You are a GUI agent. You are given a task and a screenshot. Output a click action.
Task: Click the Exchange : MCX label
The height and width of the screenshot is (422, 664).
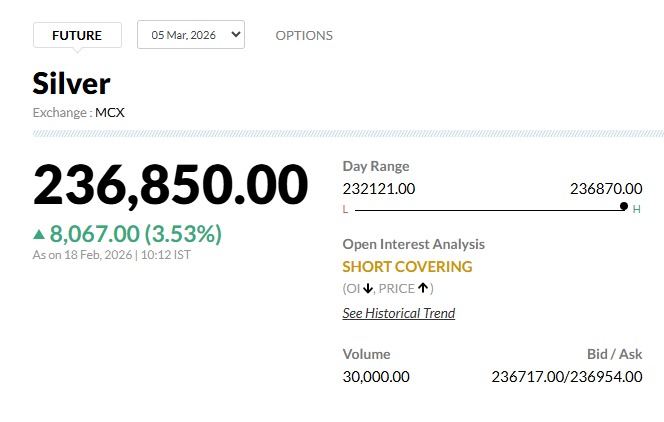(79, 112)
